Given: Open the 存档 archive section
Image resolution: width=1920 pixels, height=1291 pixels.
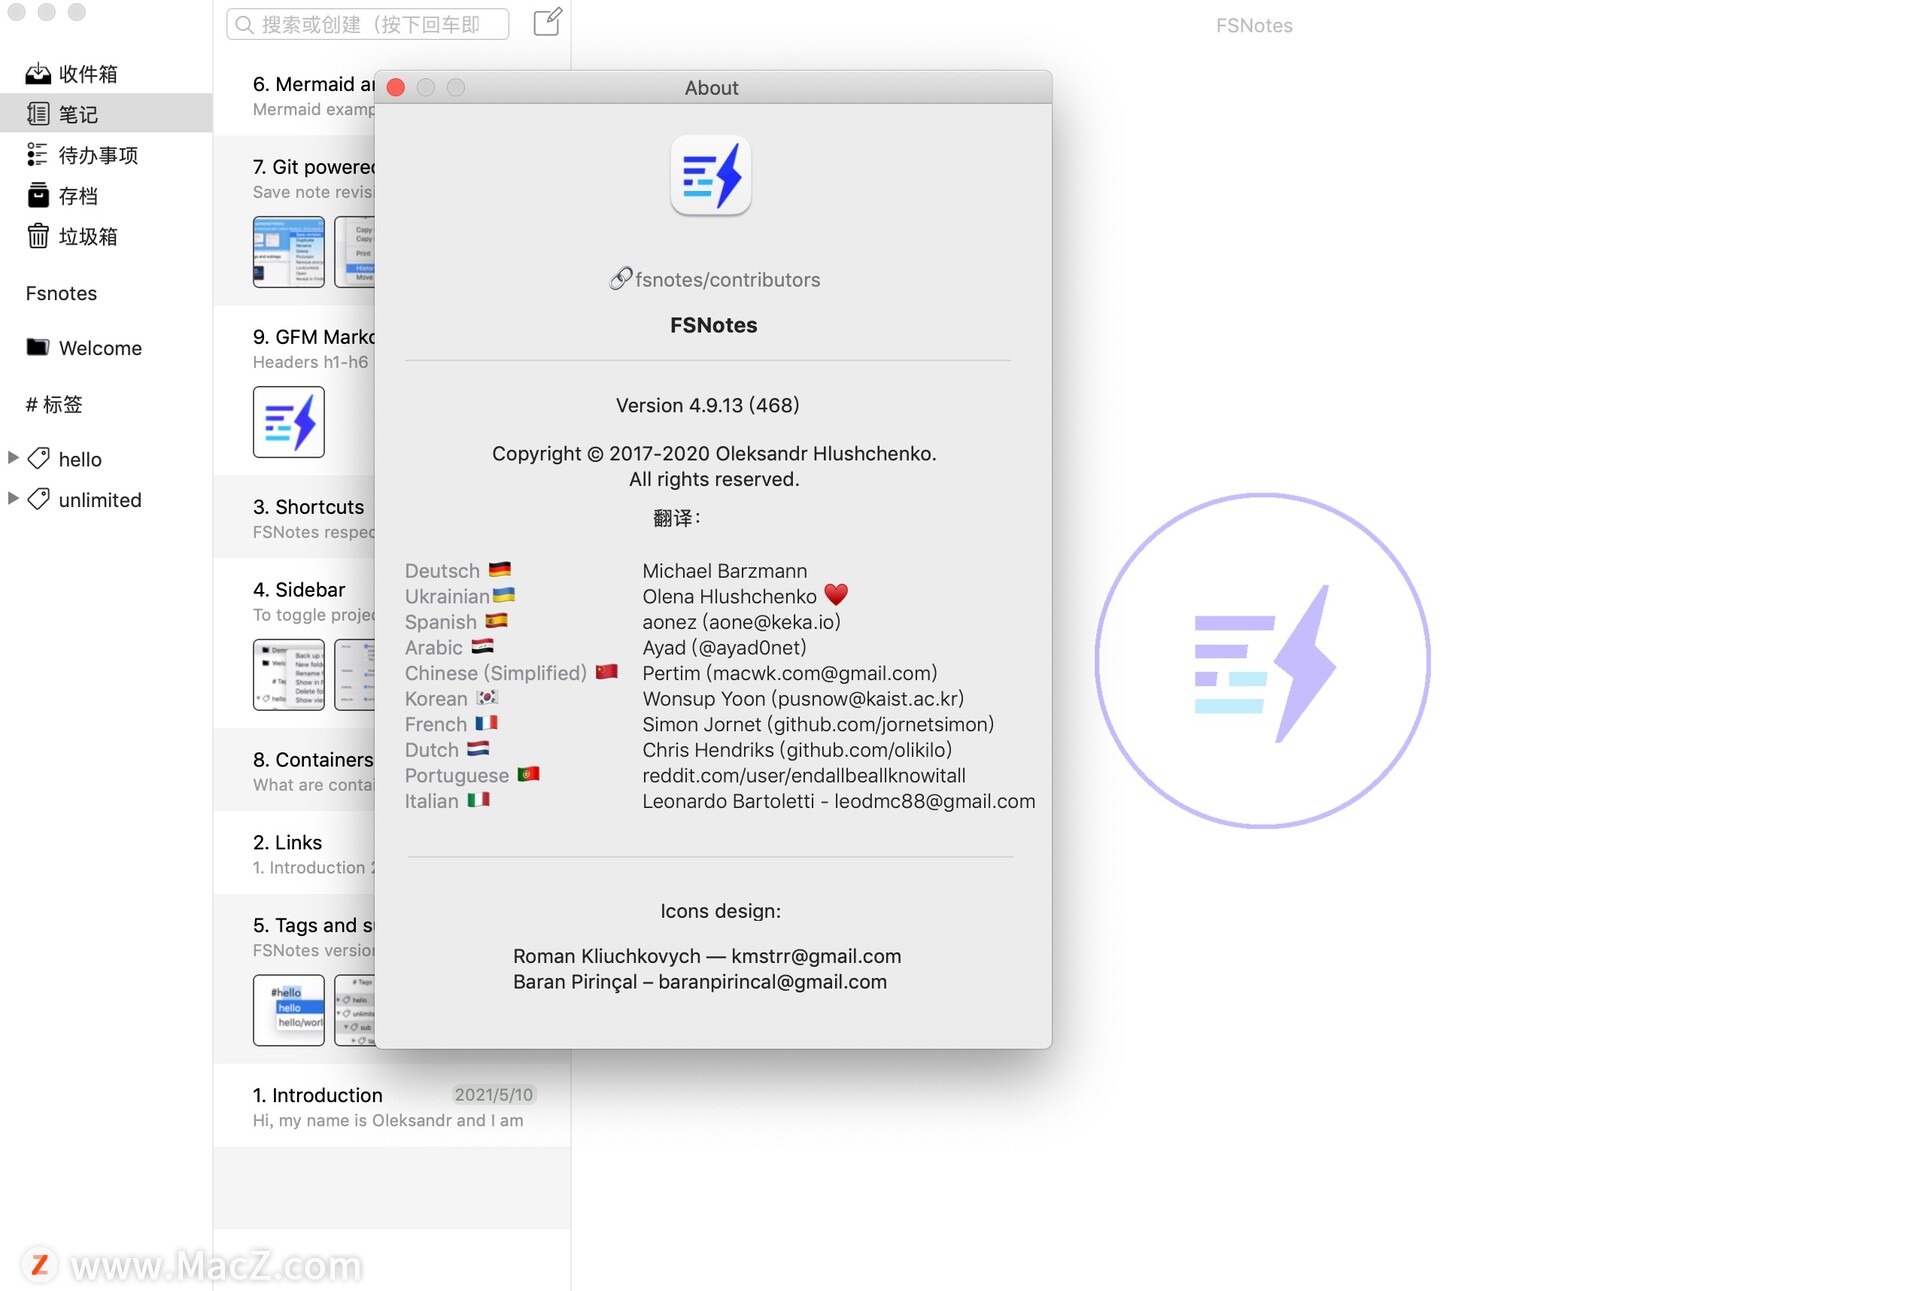Looking at the screenshot, I should [x=106, y=195].
